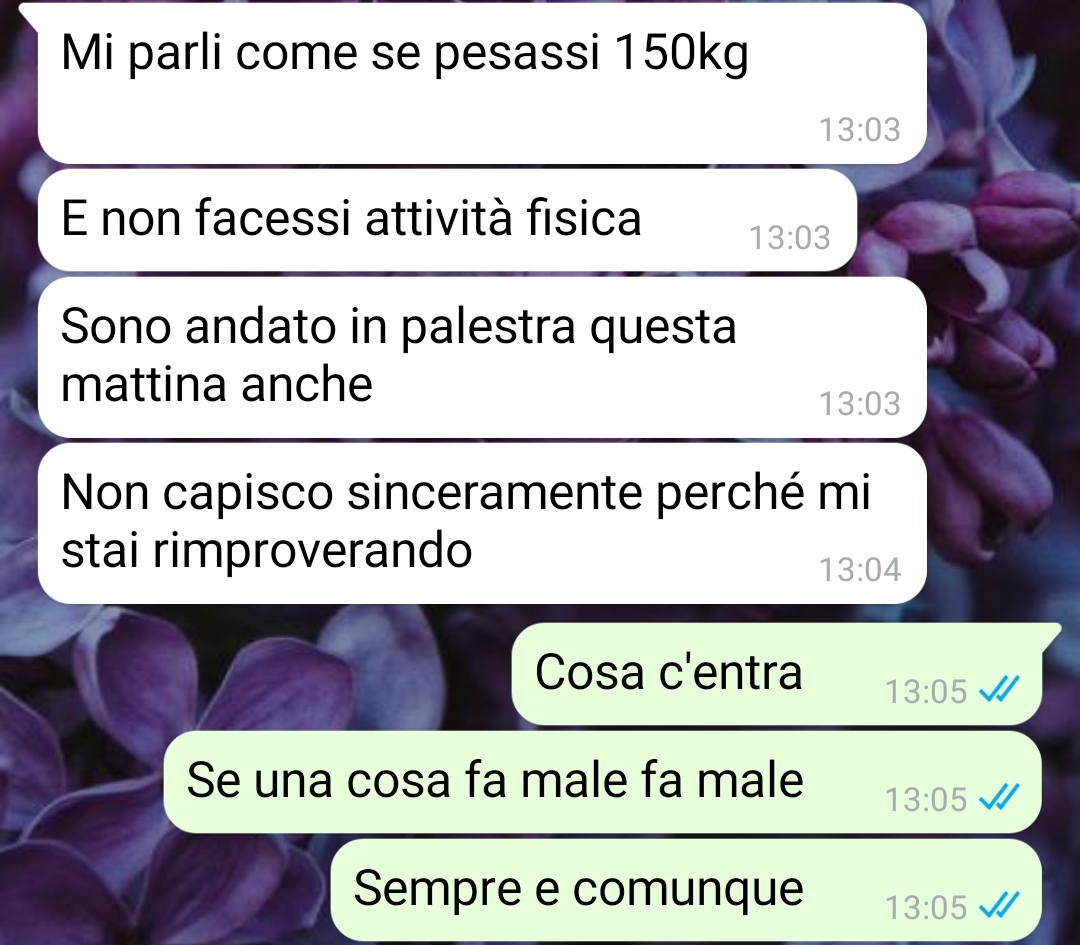Click the 13:04 timestamp on the 'rimproverando' message
The image size is (1080, 945).
859,570
